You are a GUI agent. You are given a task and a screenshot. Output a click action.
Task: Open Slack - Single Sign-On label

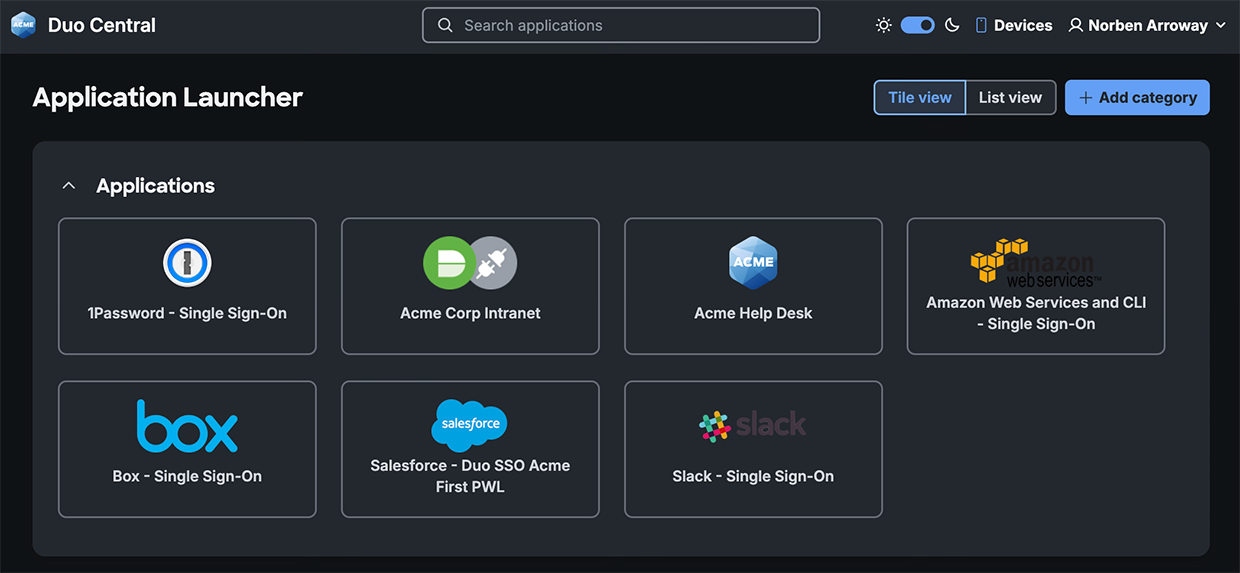753,476
